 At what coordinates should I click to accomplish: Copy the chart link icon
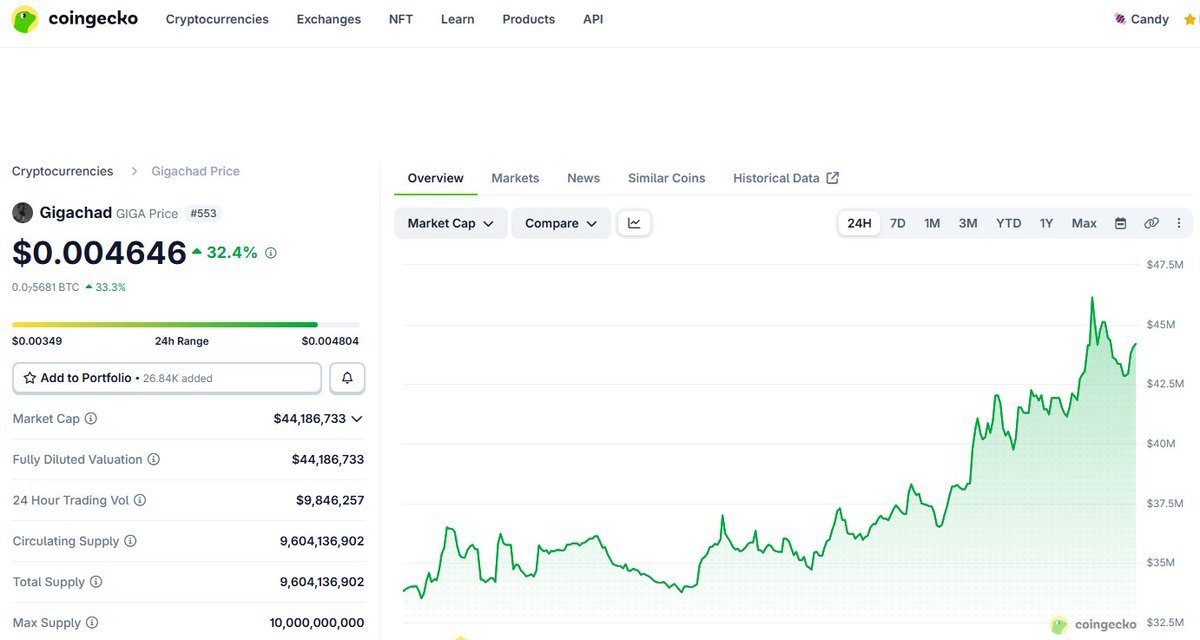pos(1151,223)
